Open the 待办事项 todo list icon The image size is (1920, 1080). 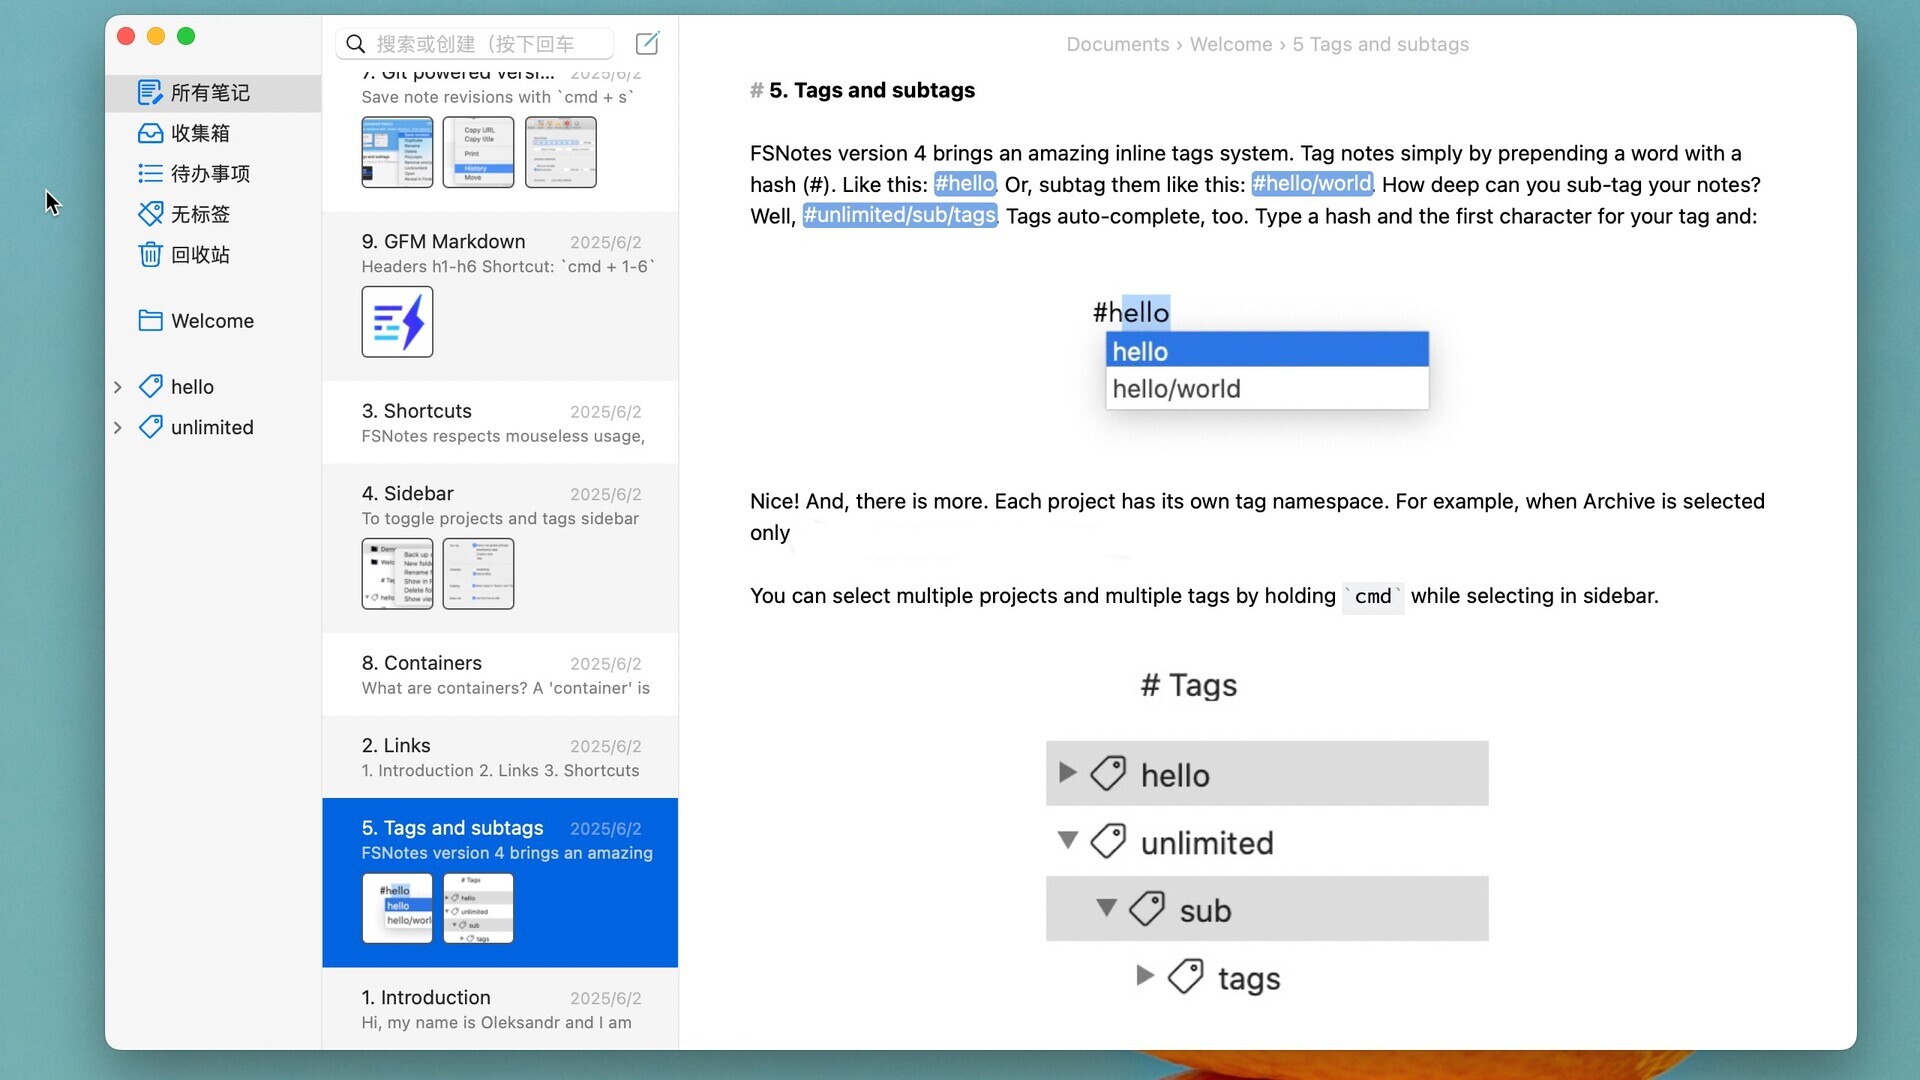point(150,173)
